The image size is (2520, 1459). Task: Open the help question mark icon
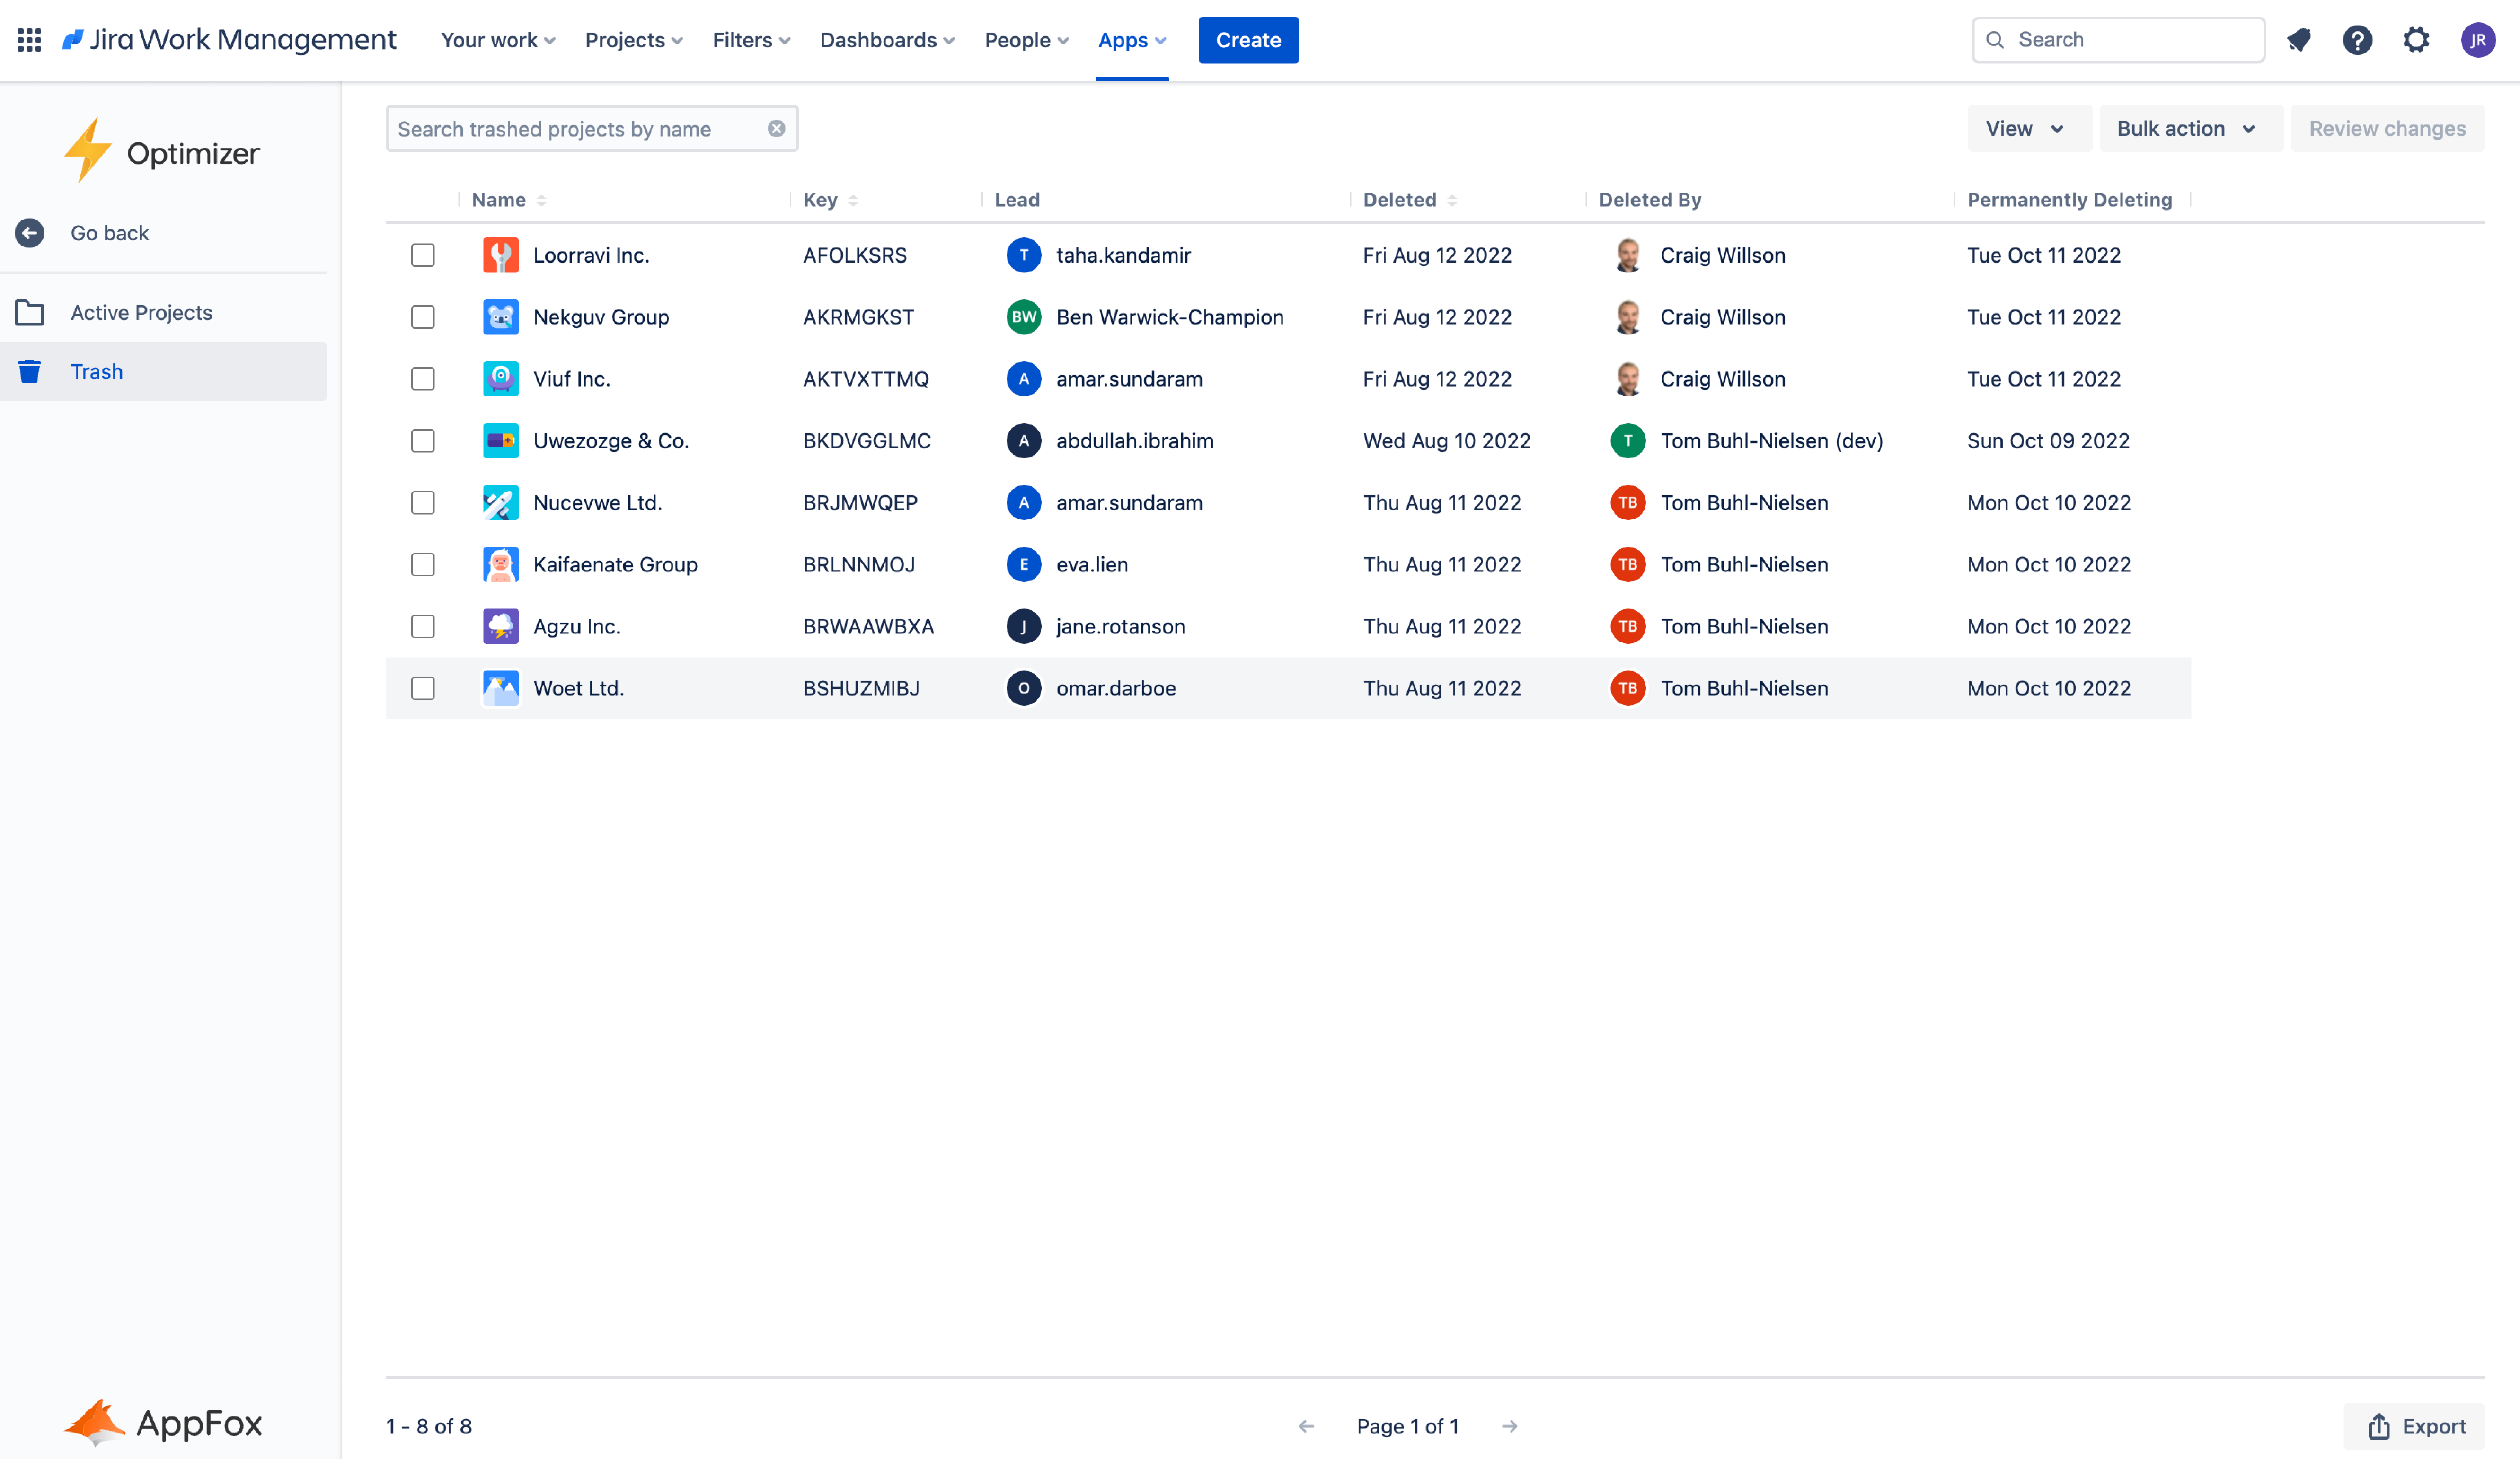[2357, 40]
